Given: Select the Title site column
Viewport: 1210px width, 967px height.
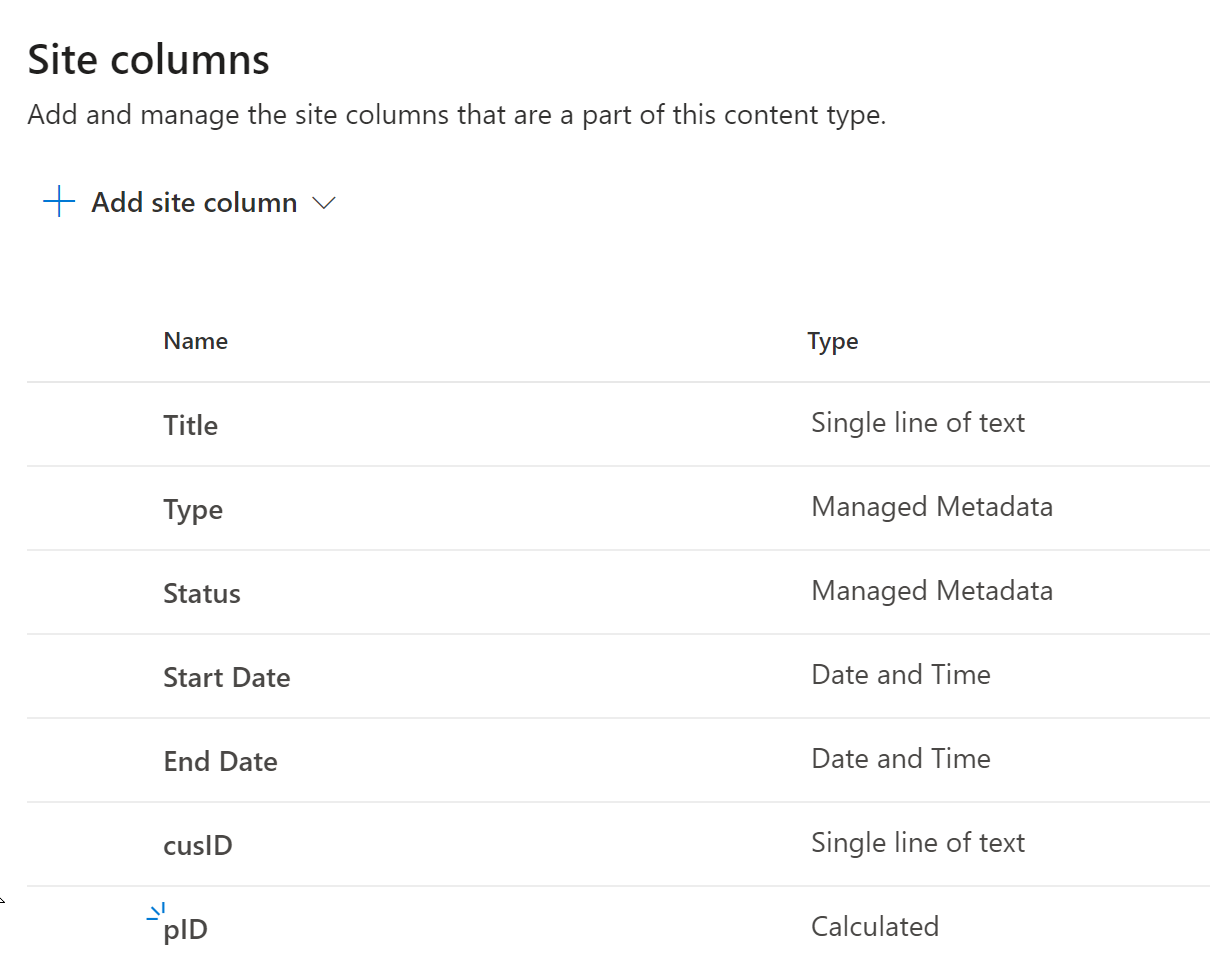Looking at the screenshot, I should (190, 424).
